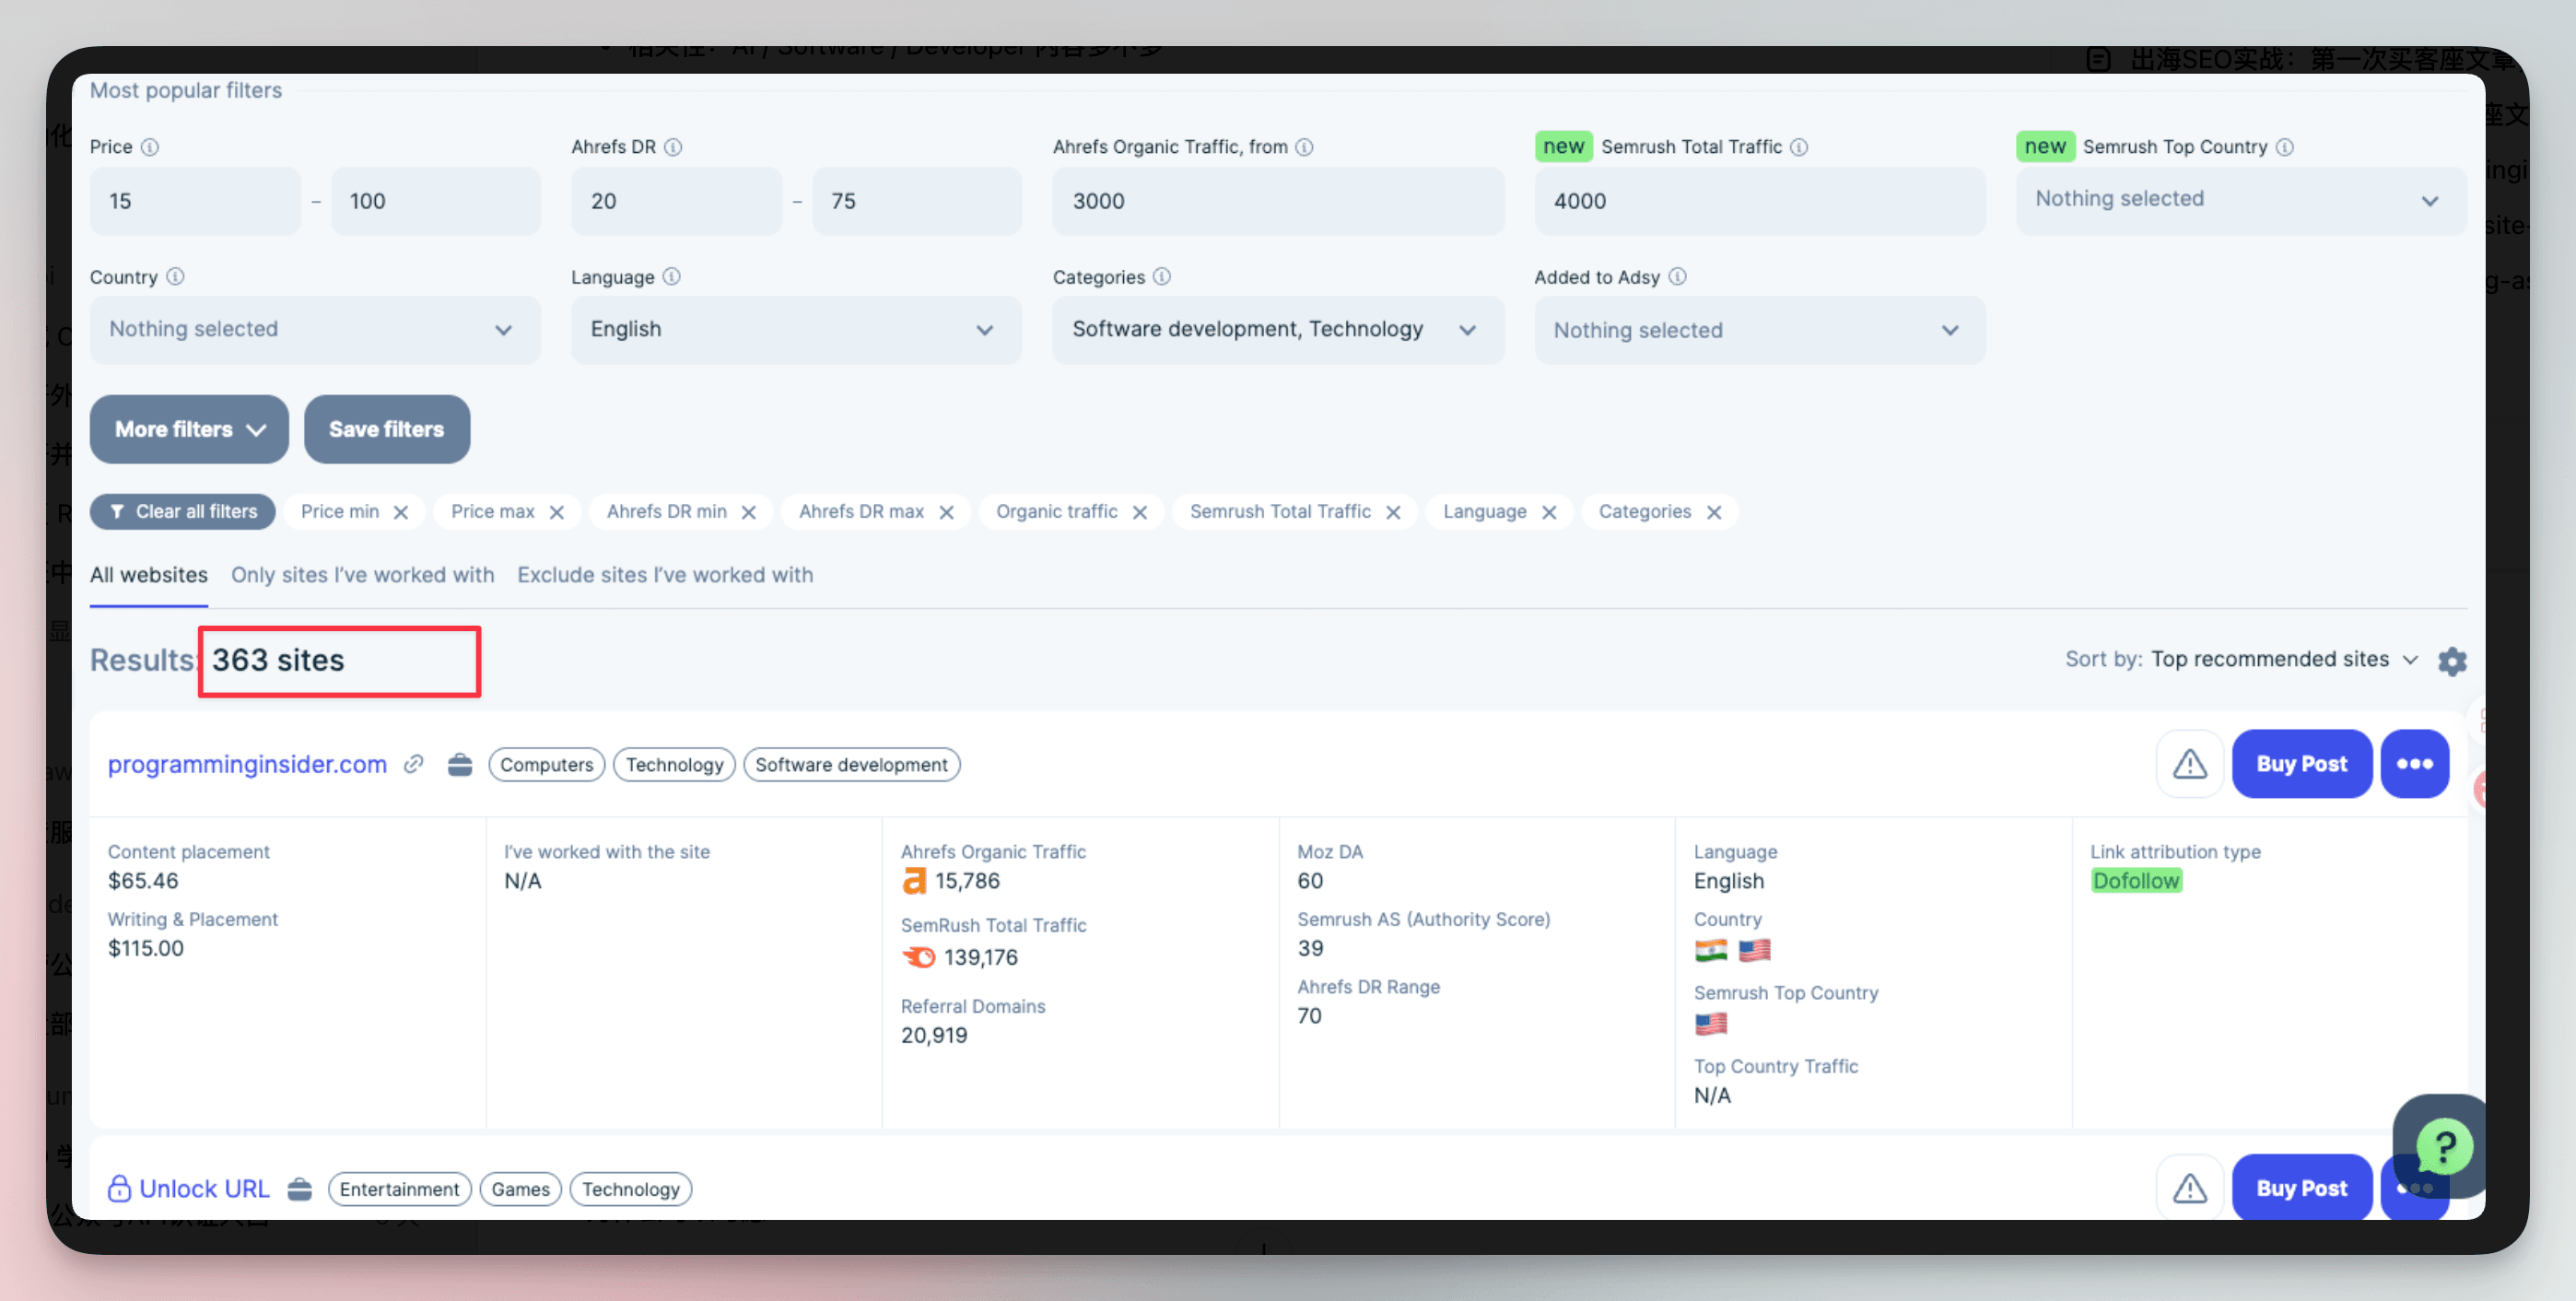Open the results settings gear icon
This screenshot has width=2576, height=1301.
[2452, 661]
